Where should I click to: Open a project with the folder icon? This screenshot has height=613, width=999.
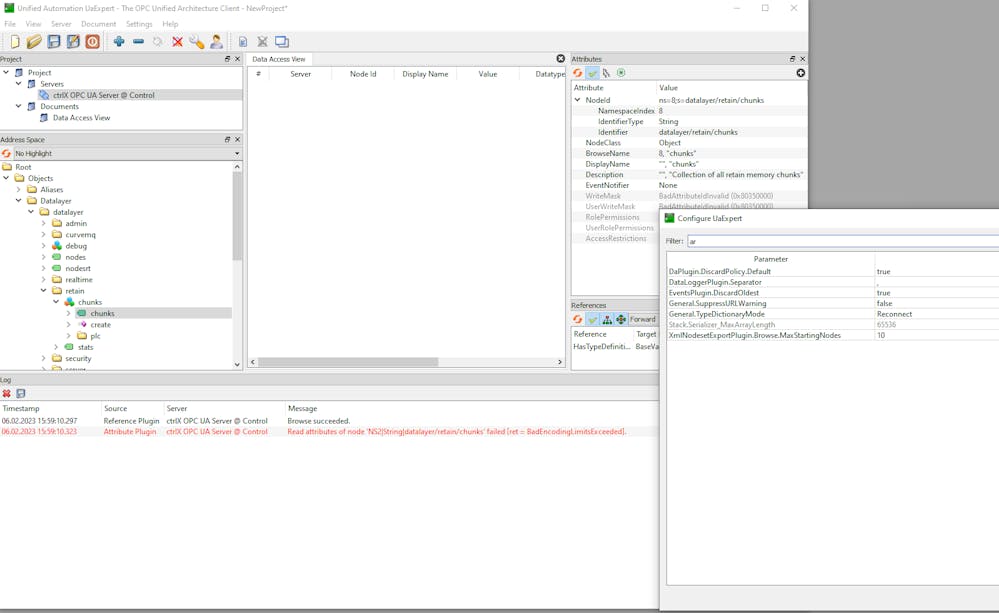point(34,42)
